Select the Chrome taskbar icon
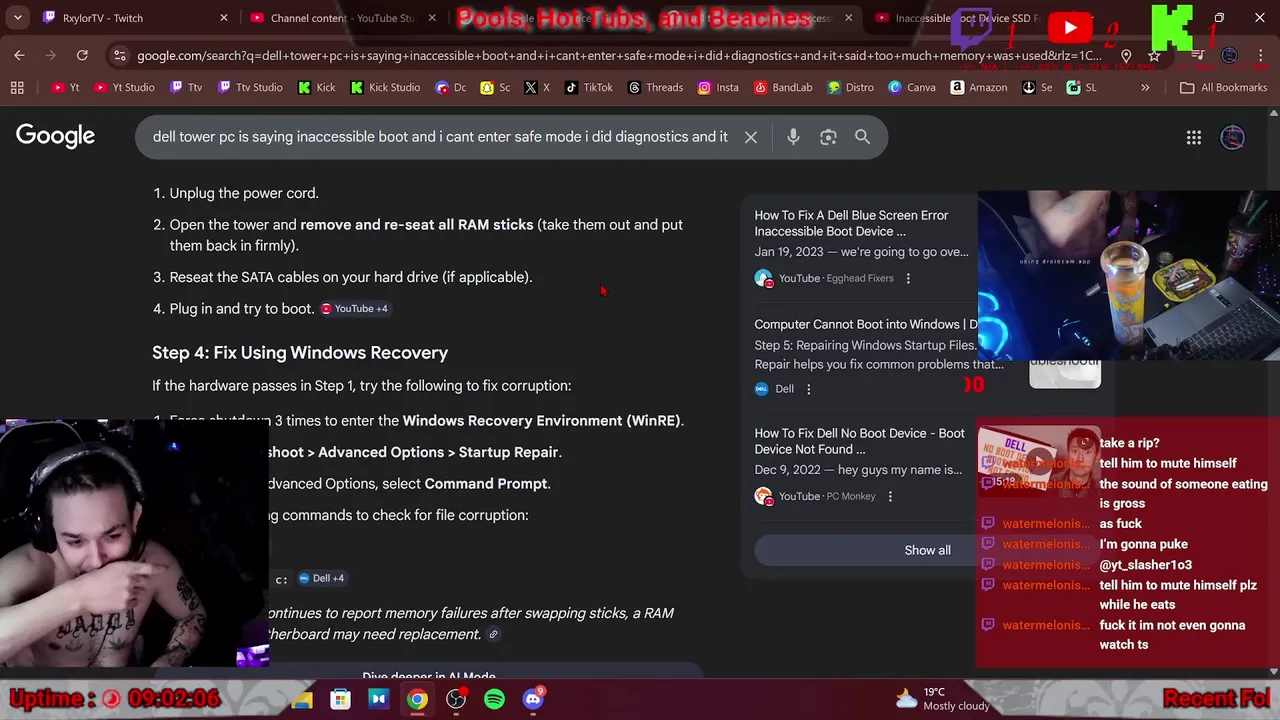Image resolution: width=1280 pixels, height=720 pixels. tap(417, 700)
